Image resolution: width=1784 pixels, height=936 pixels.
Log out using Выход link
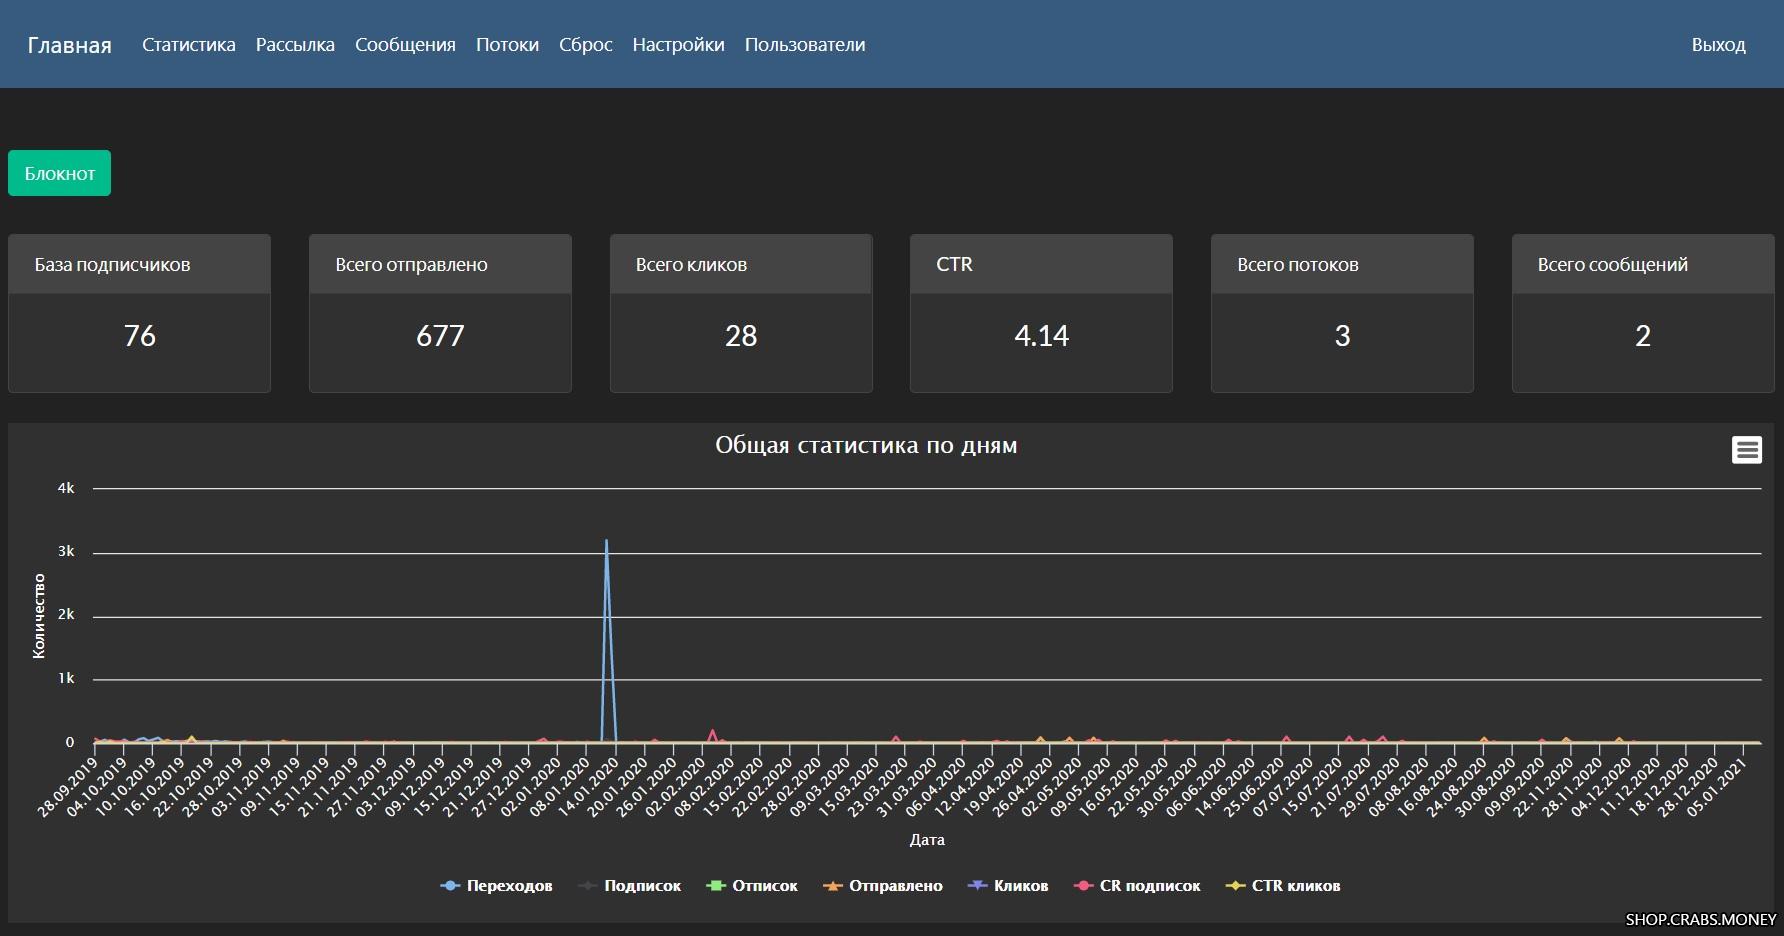pyautogui.click(x=1718, y=45)
